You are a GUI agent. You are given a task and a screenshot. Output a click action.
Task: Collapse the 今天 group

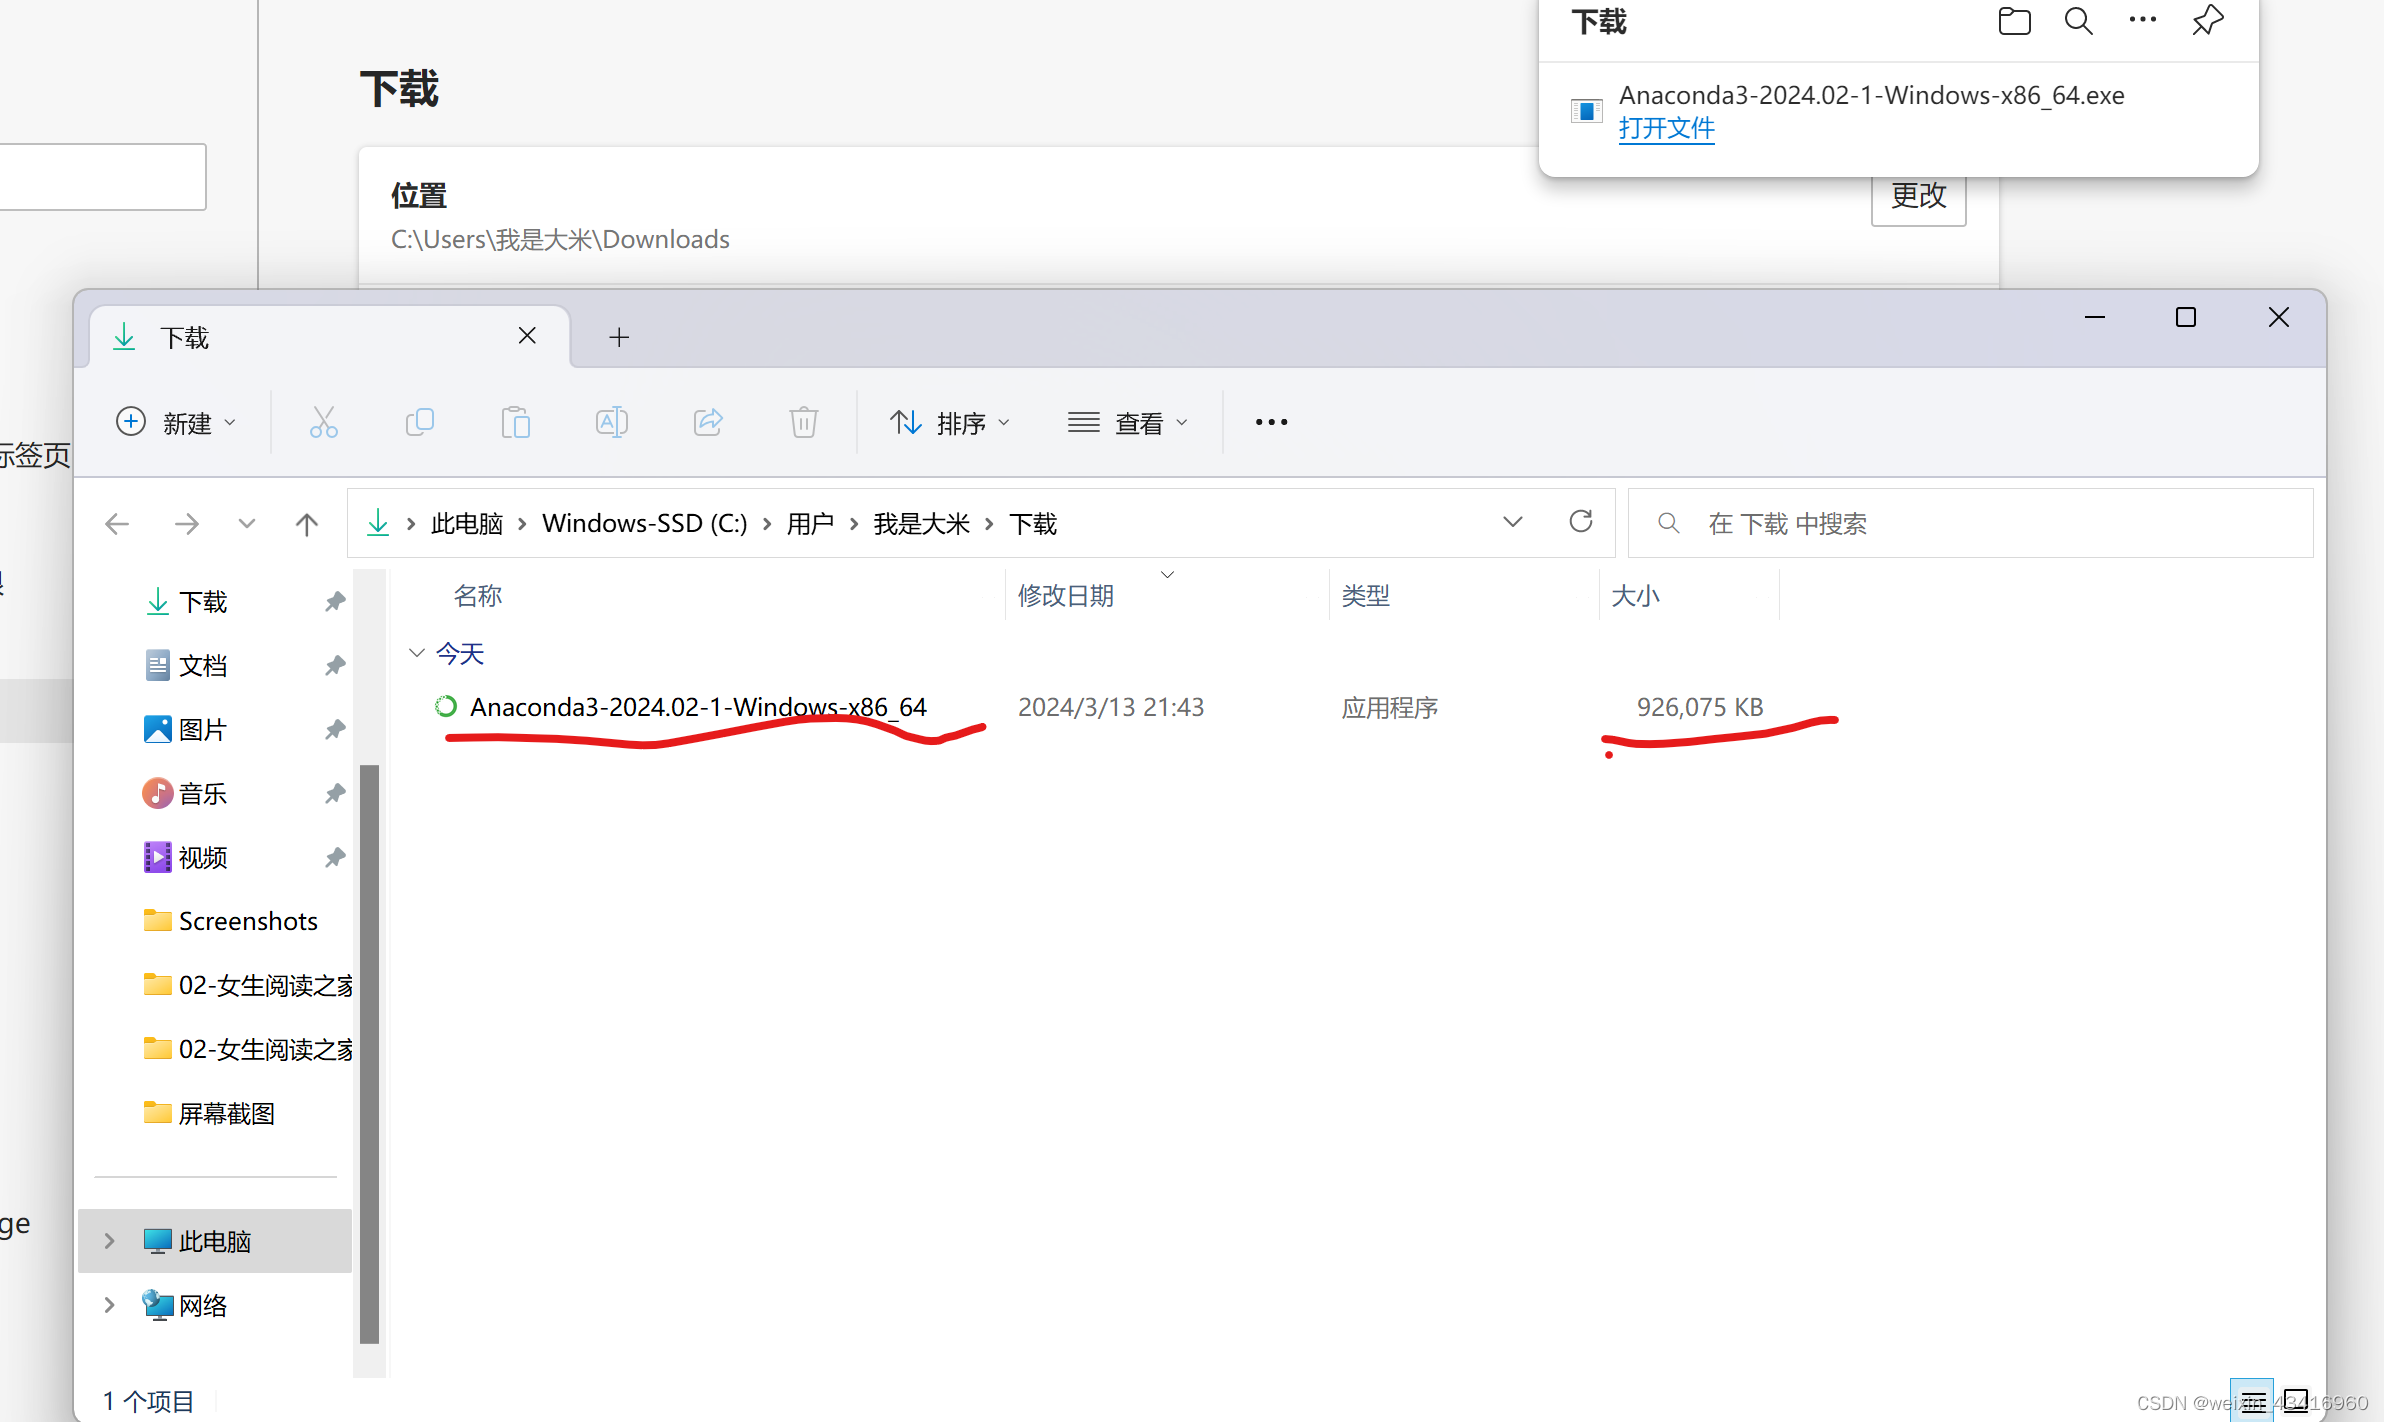pyautogui.click(x=417, y=654)
